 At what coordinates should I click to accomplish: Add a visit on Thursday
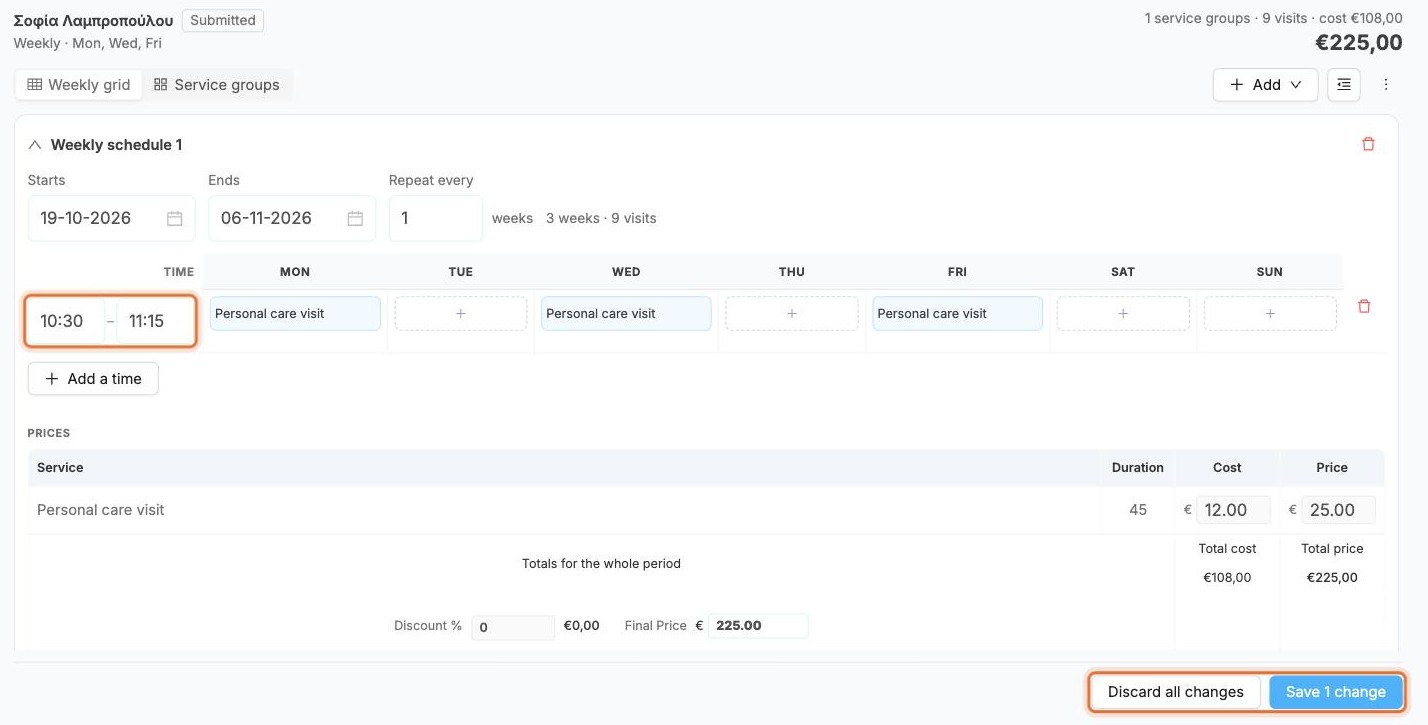point(792,314)
